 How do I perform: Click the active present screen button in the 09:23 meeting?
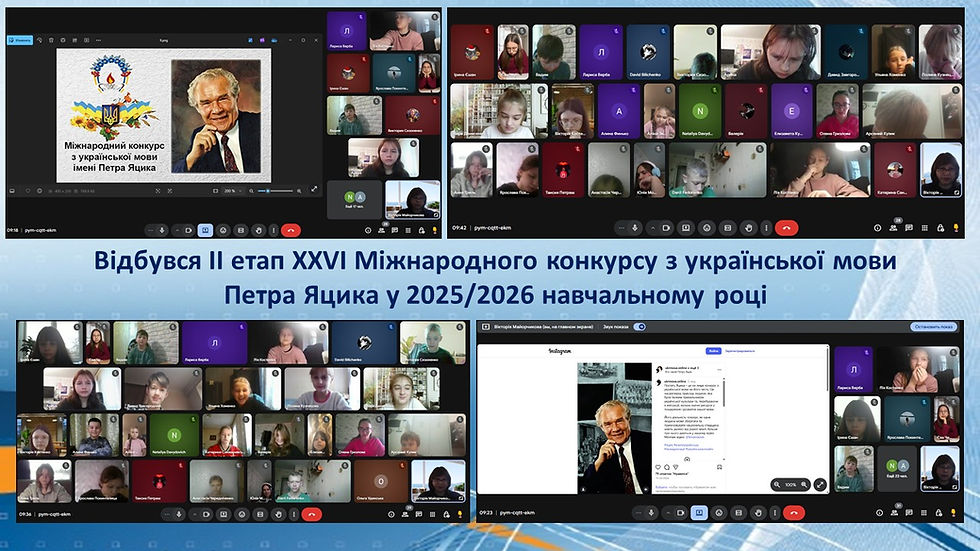click(x=699, y=513)
